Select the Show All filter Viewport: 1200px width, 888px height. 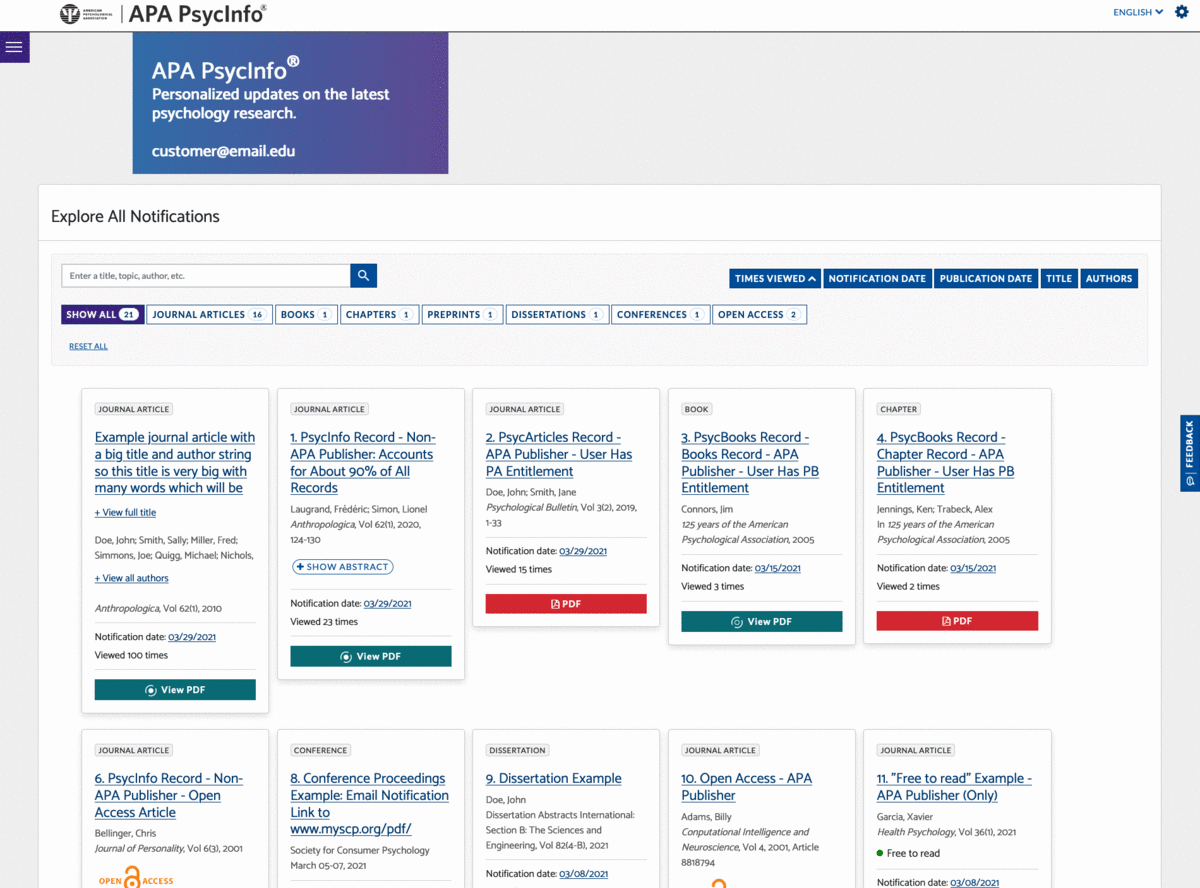tap(102, 314)
